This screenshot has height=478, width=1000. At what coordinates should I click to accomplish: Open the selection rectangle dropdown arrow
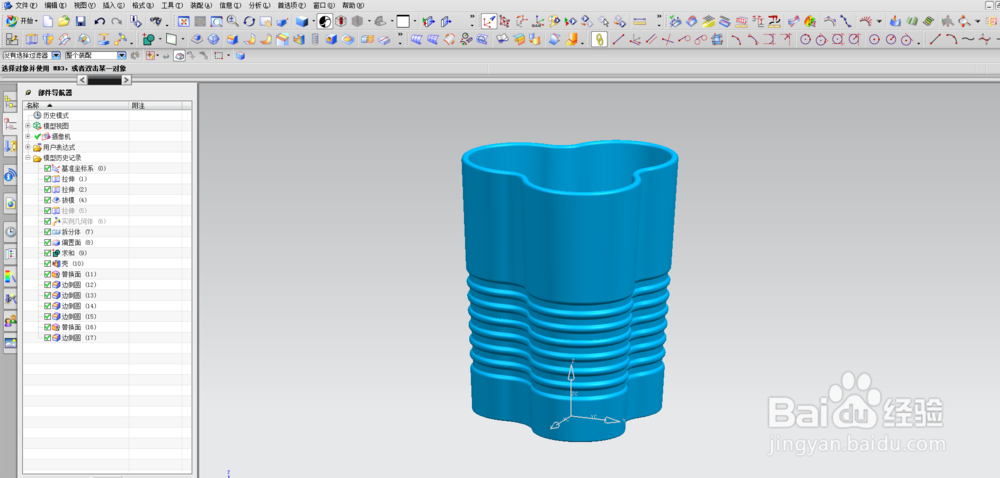click(x=229, y=56)
